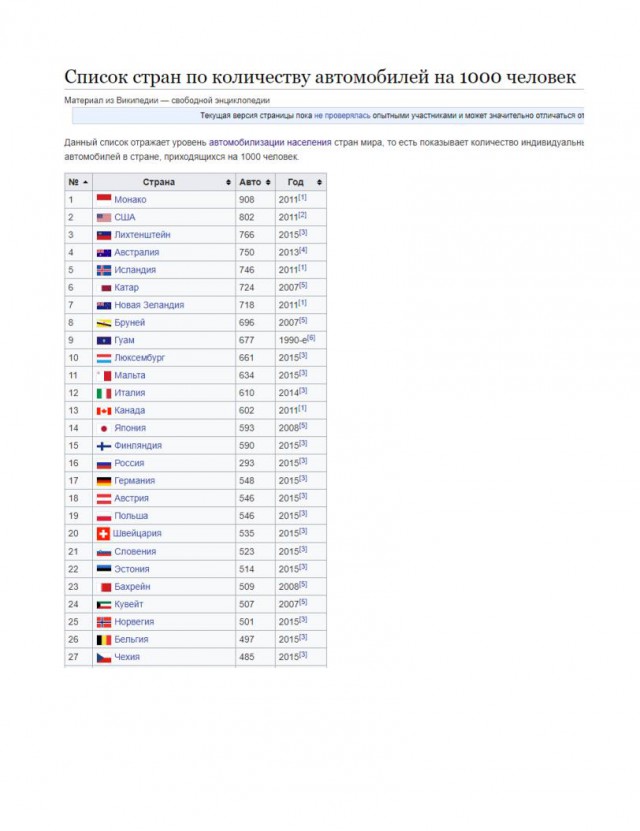Screen dimensions: 640x831
Task: Click the Iceland flag icon
Action: 104,270
